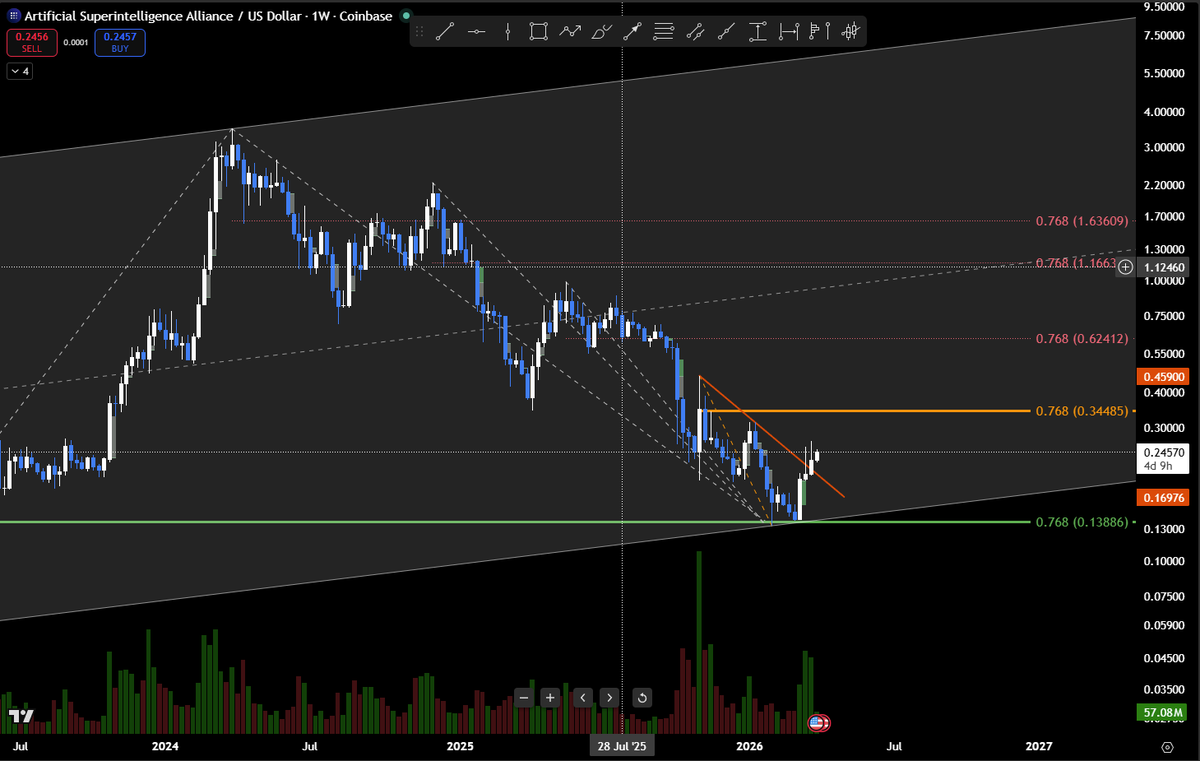1200x761 pixels.
Task: Select the Price Range measure tool
Action: [758, 32]
